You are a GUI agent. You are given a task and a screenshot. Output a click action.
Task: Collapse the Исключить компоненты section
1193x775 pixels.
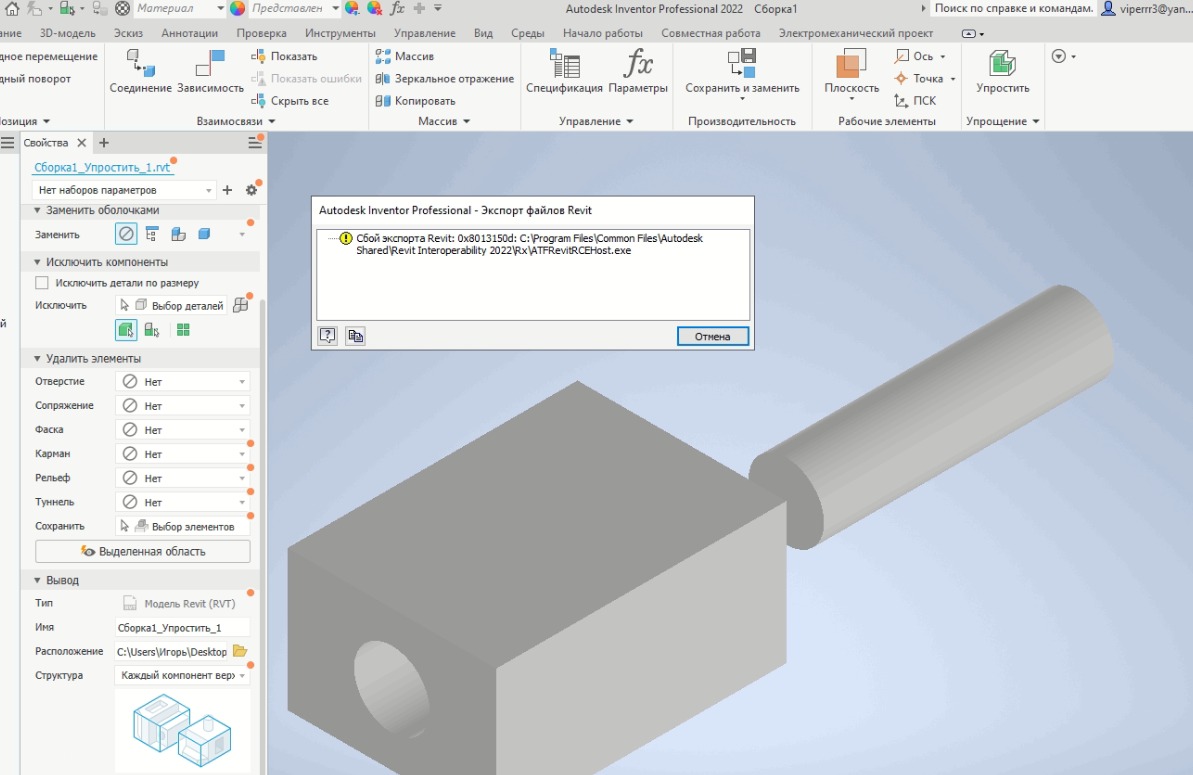(x=37, y=262)
